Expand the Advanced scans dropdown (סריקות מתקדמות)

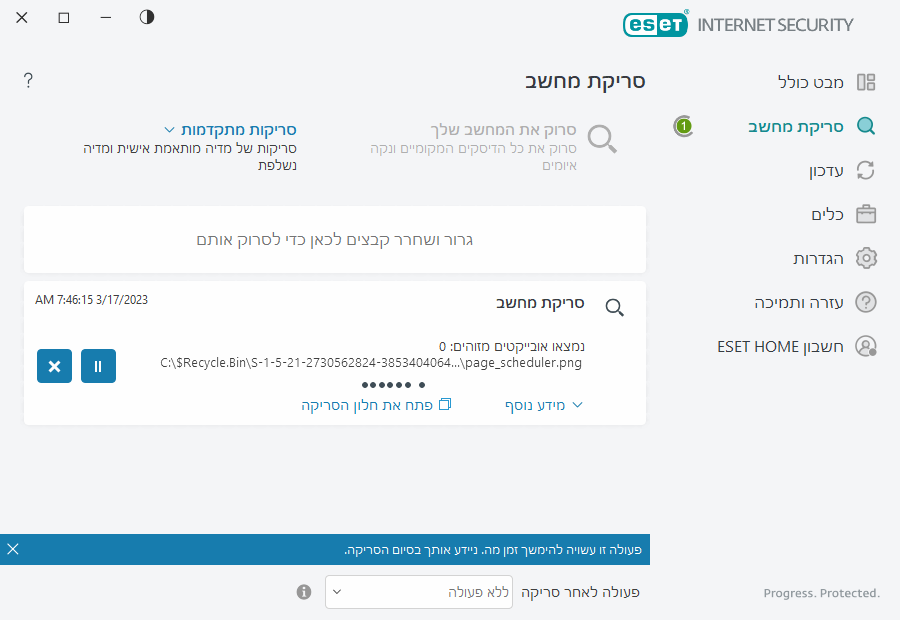[x=230, y=130]
